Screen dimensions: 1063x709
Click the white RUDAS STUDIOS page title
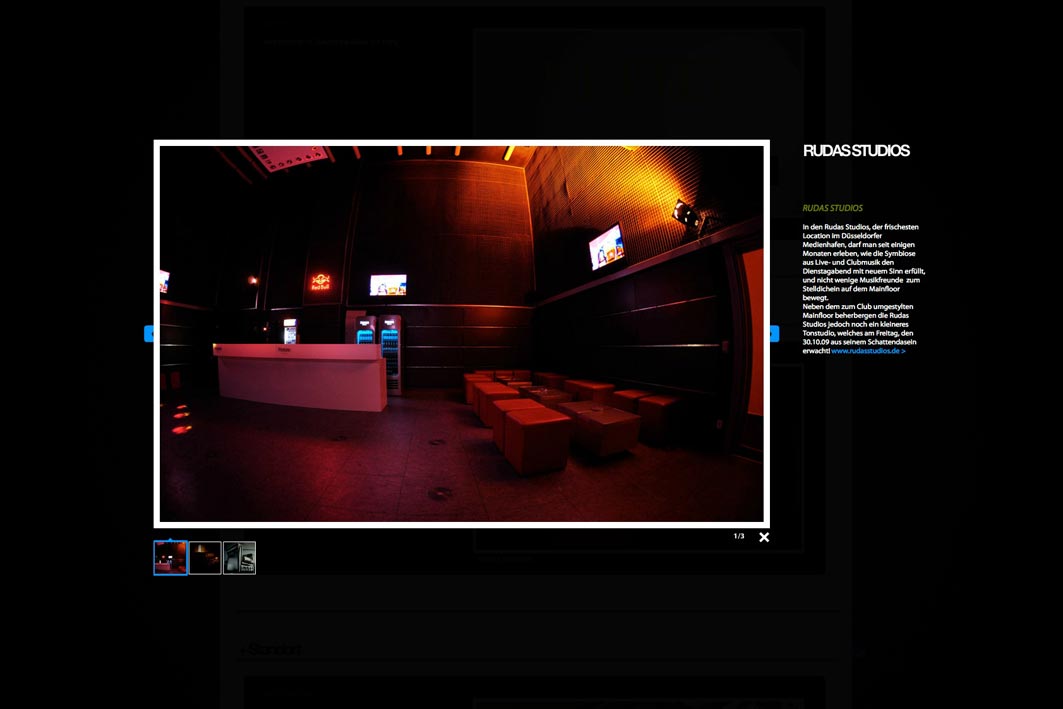click(x=856, y=151)
